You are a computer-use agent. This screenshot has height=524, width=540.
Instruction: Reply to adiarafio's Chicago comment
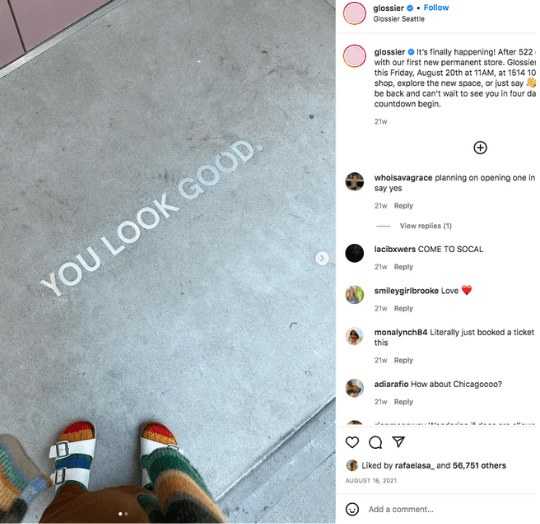[403, 402]
